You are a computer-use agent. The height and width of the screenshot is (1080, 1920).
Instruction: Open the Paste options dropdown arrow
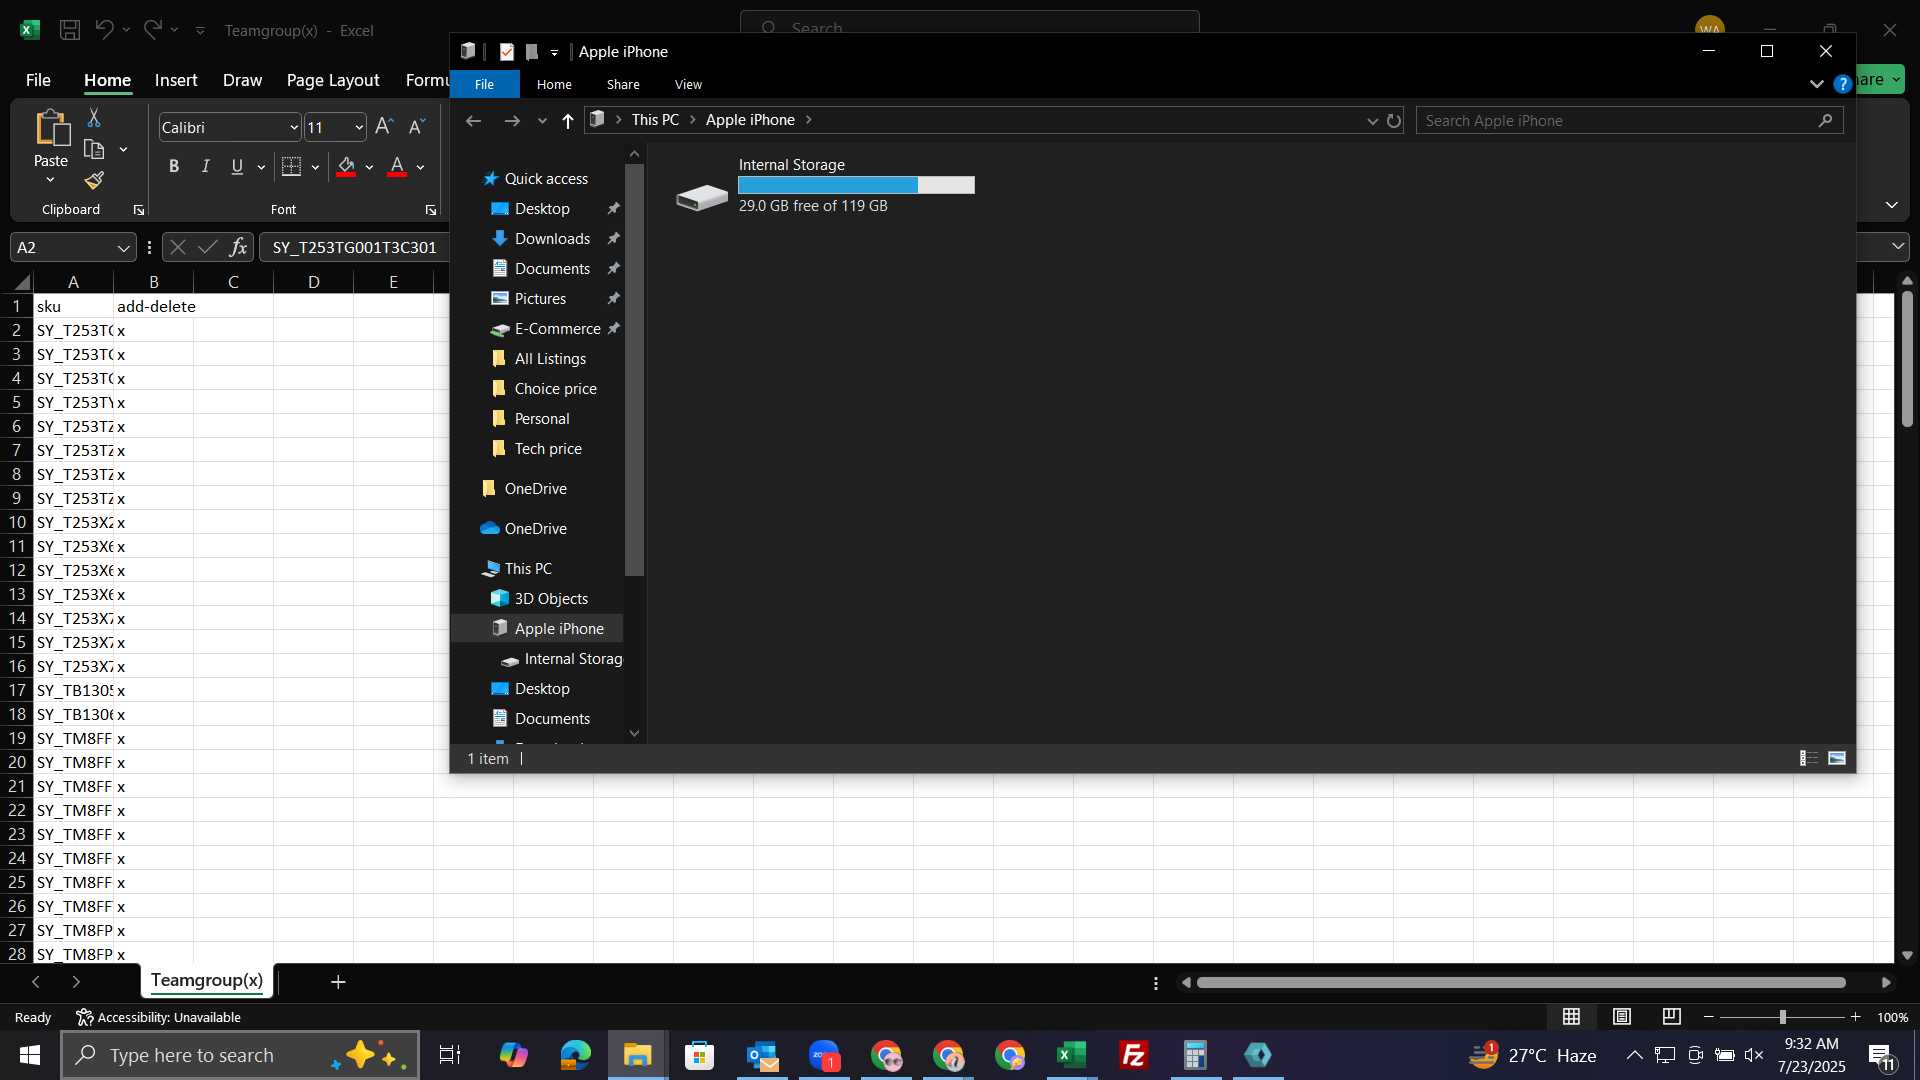point(50,180)
